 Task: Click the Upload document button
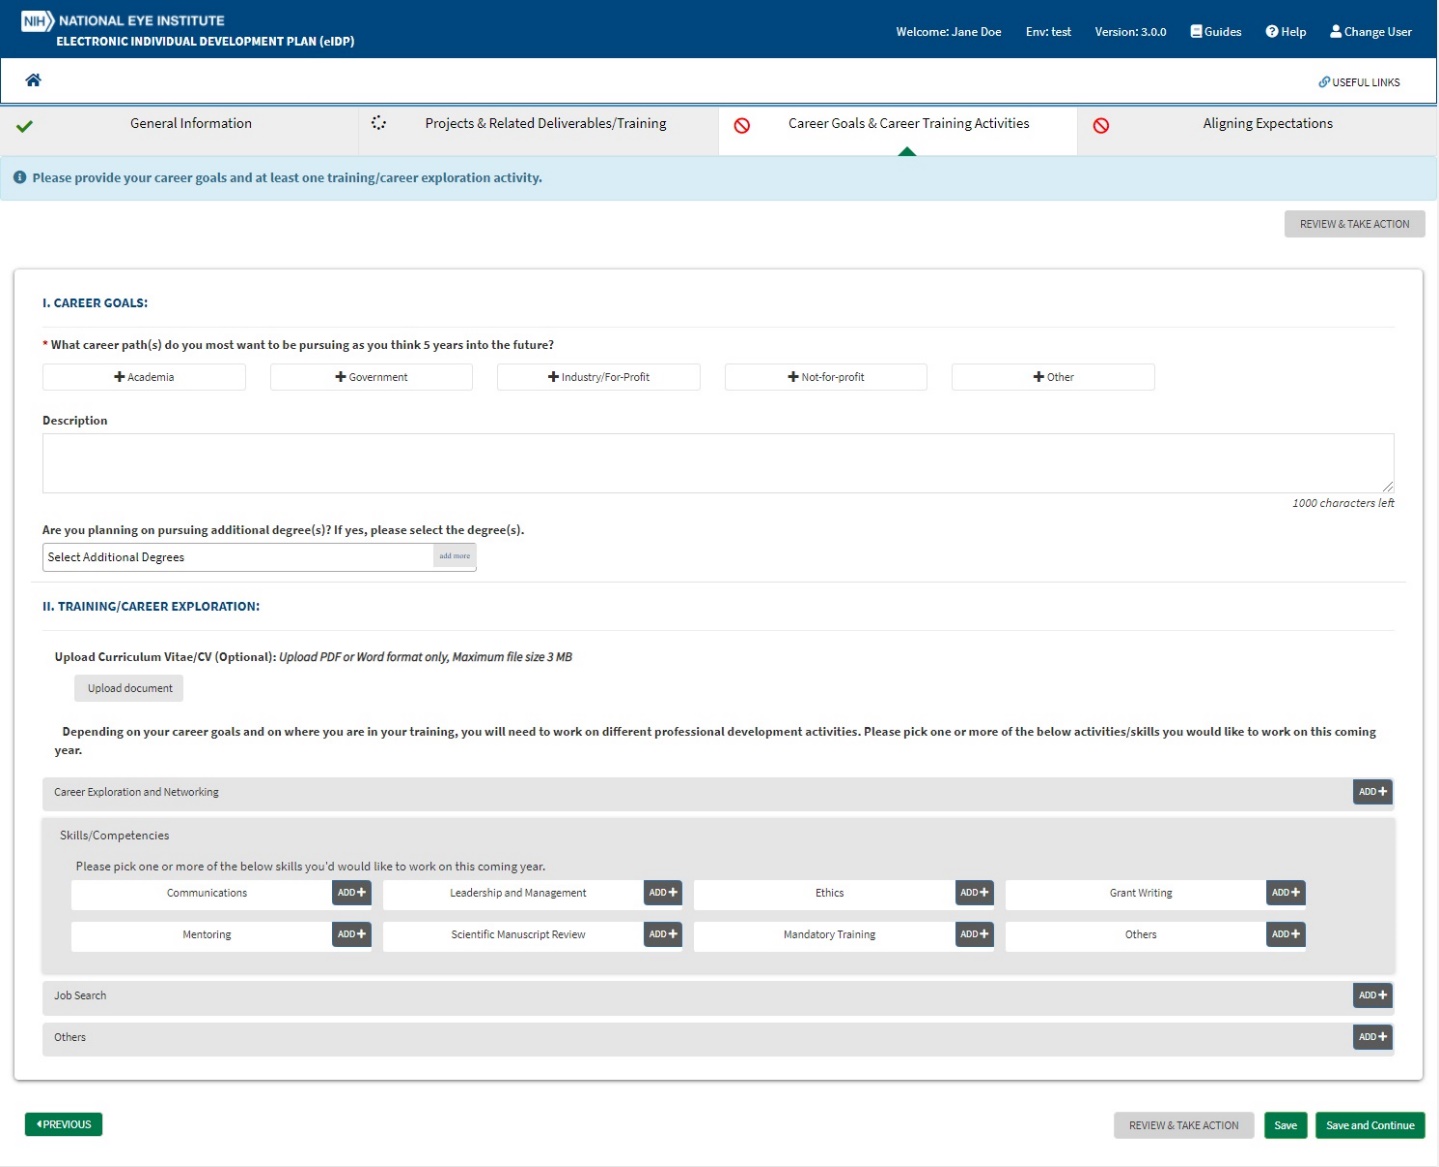(129, 688)
